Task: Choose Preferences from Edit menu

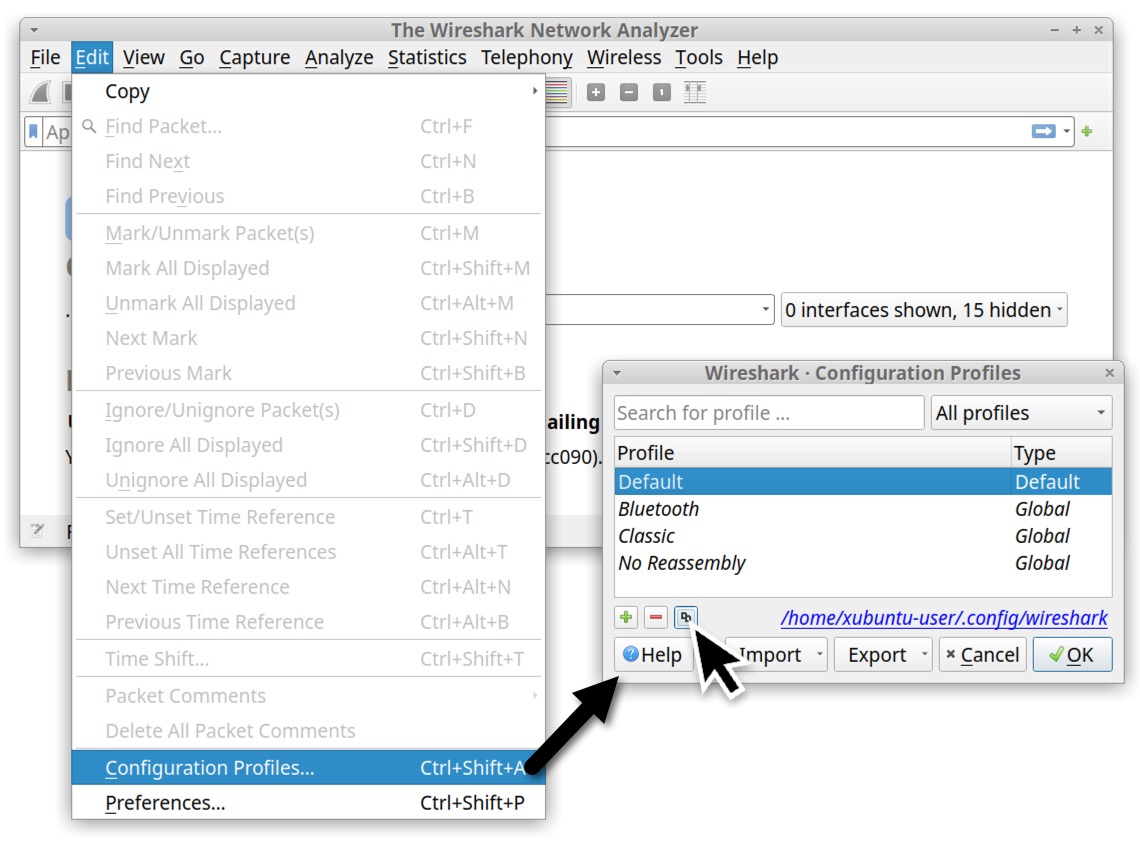Action: 308,802
